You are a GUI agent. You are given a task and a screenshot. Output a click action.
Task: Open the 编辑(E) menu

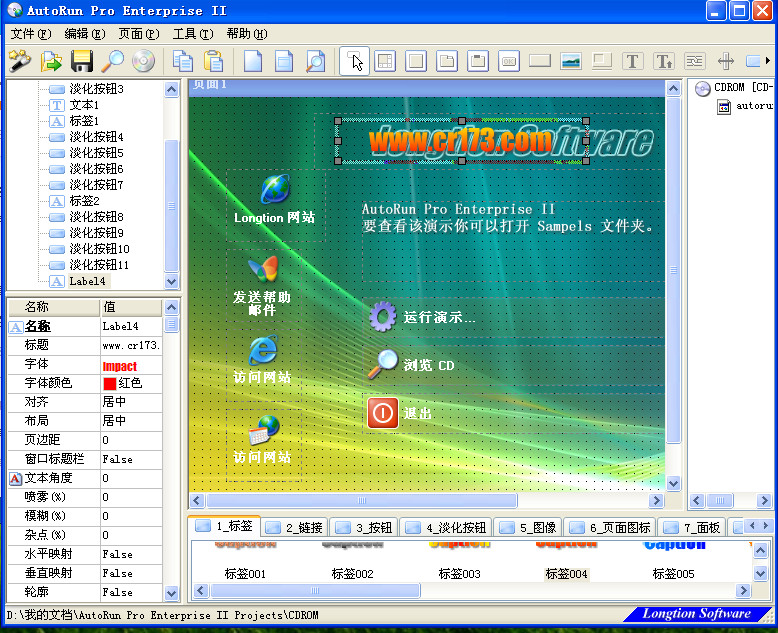click(x=85, y=34)
